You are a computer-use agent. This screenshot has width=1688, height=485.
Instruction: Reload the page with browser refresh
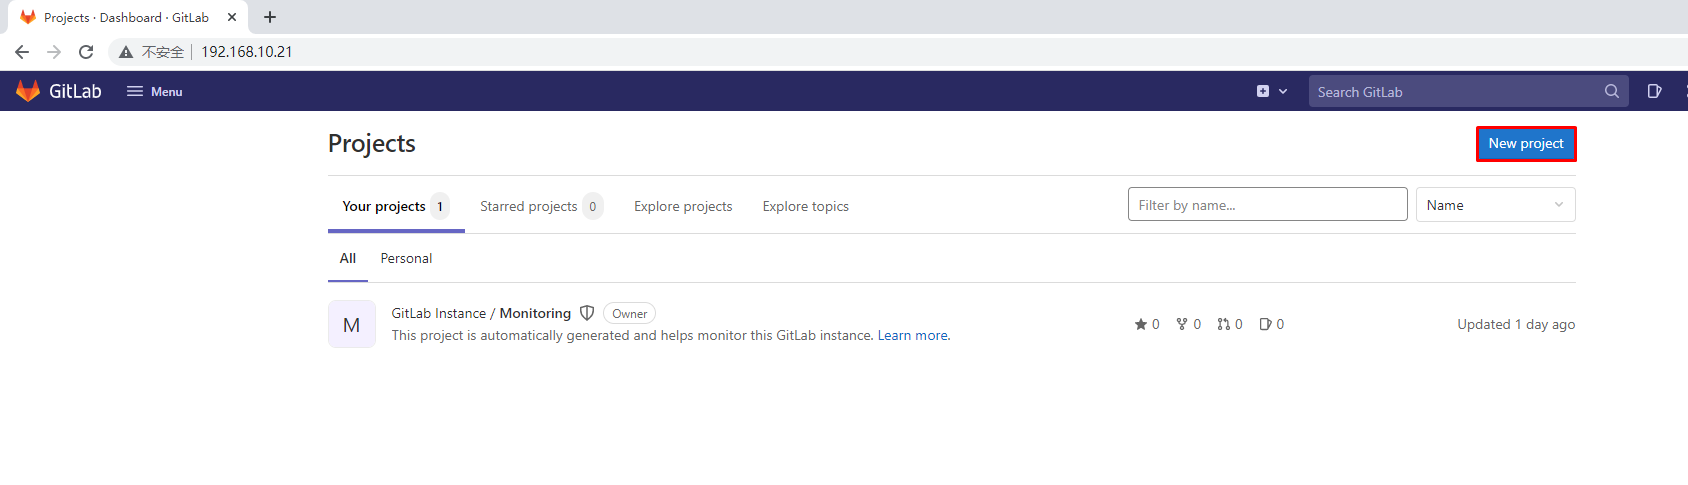click(86, 52)
